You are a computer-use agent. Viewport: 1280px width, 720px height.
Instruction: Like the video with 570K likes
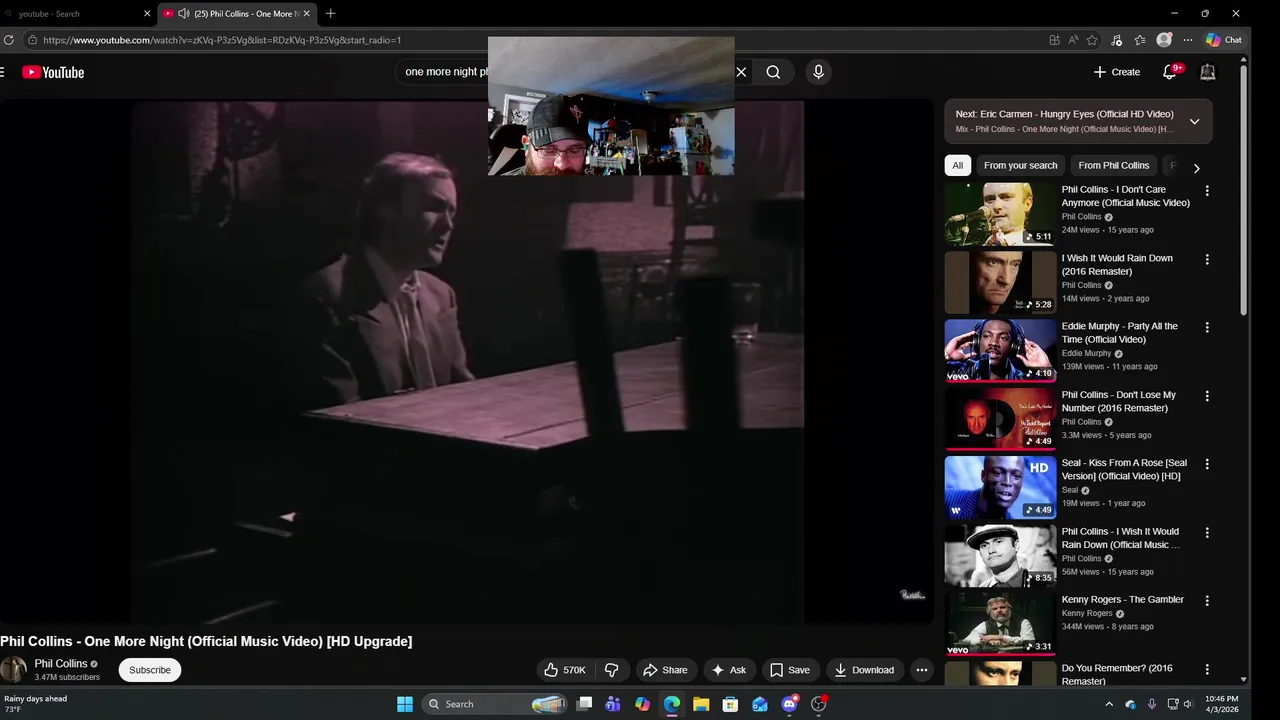tap(564, 670)
